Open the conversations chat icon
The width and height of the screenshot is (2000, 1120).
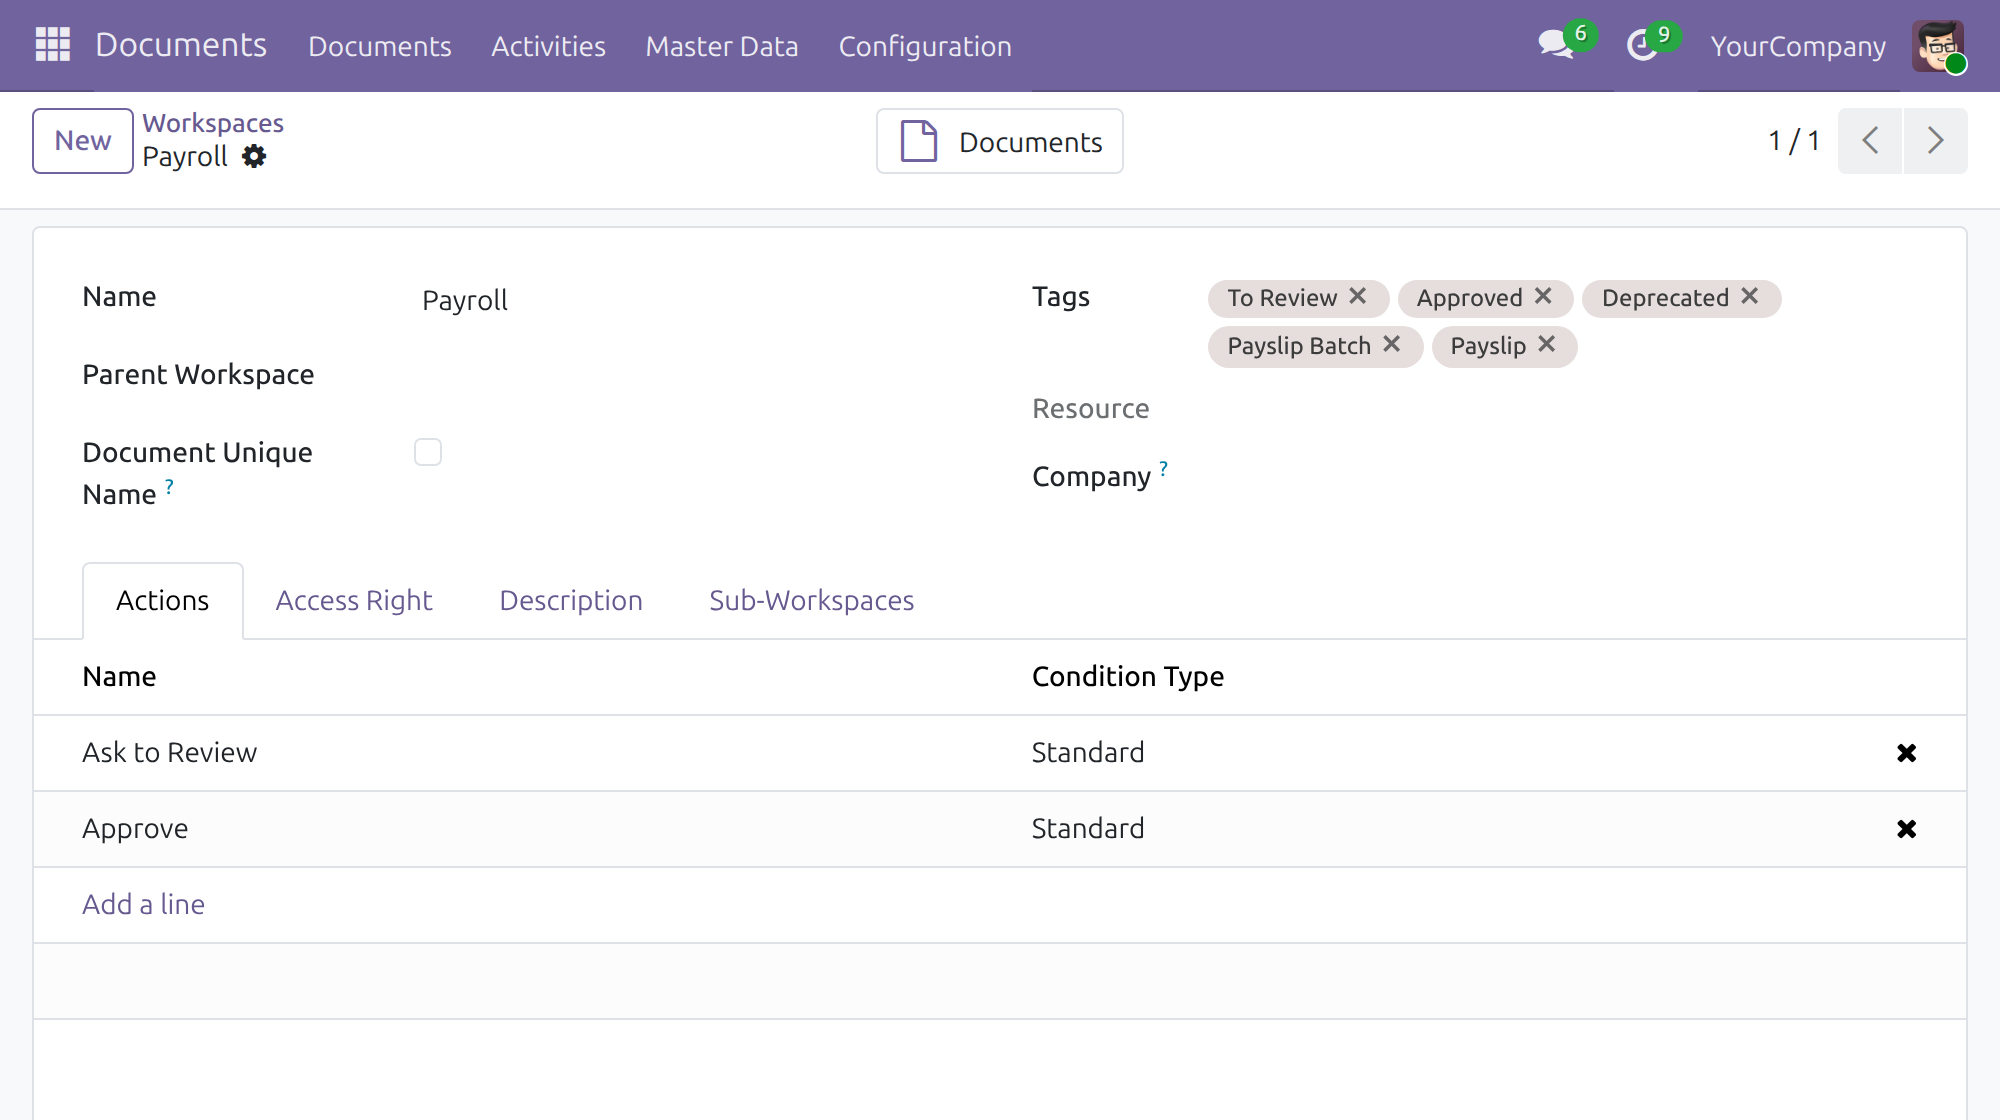coord(1556,45)
